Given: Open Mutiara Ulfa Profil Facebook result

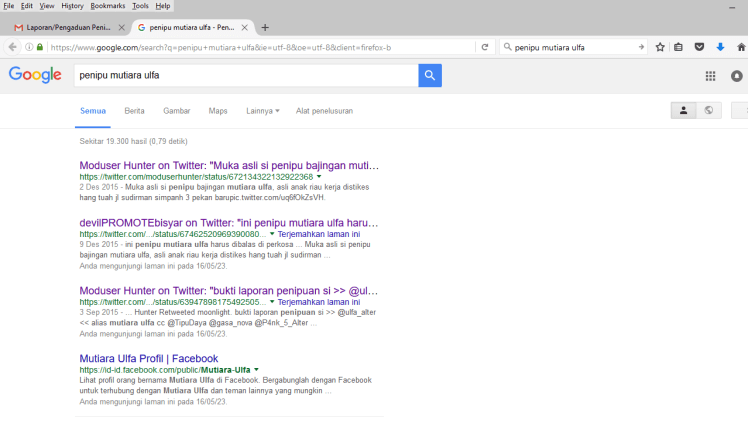Looking at the screenshot, I should tap(148, 358).
